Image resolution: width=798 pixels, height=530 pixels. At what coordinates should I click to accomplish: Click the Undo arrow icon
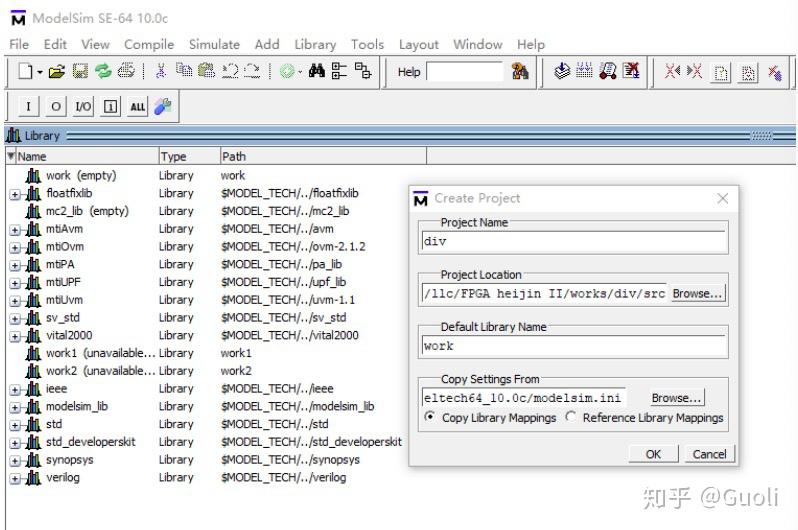tap(230, 71)
